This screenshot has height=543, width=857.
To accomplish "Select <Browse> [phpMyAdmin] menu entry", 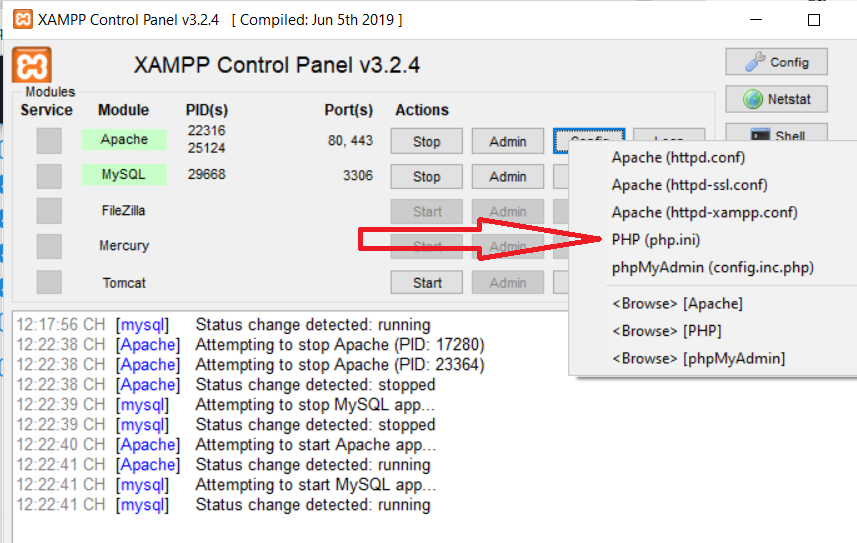I will [x=698, y=358].
